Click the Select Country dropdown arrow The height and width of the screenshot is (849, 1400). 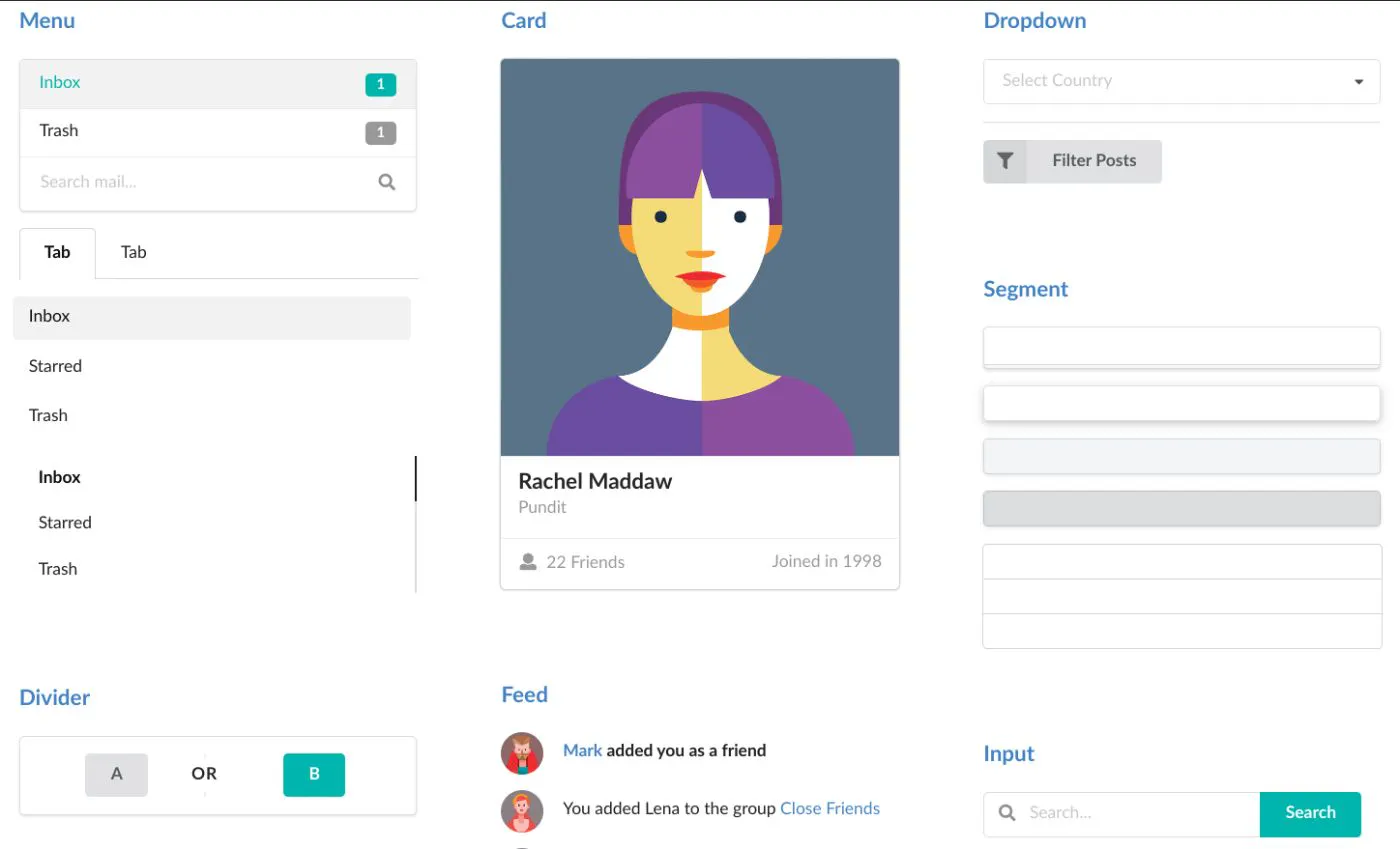click(1359, 82)
